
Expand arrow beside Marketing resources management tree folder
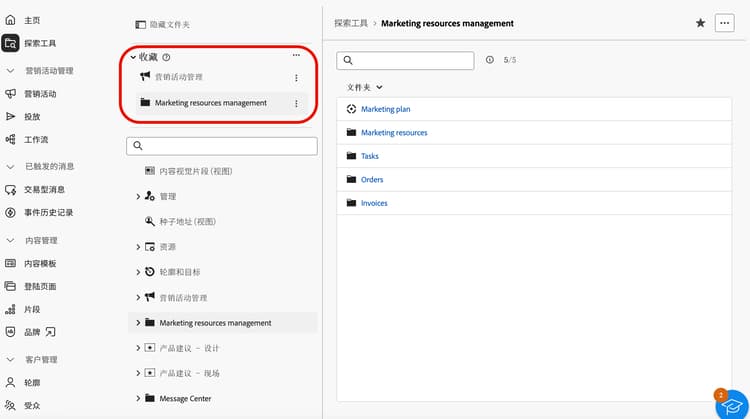[138, 323]
